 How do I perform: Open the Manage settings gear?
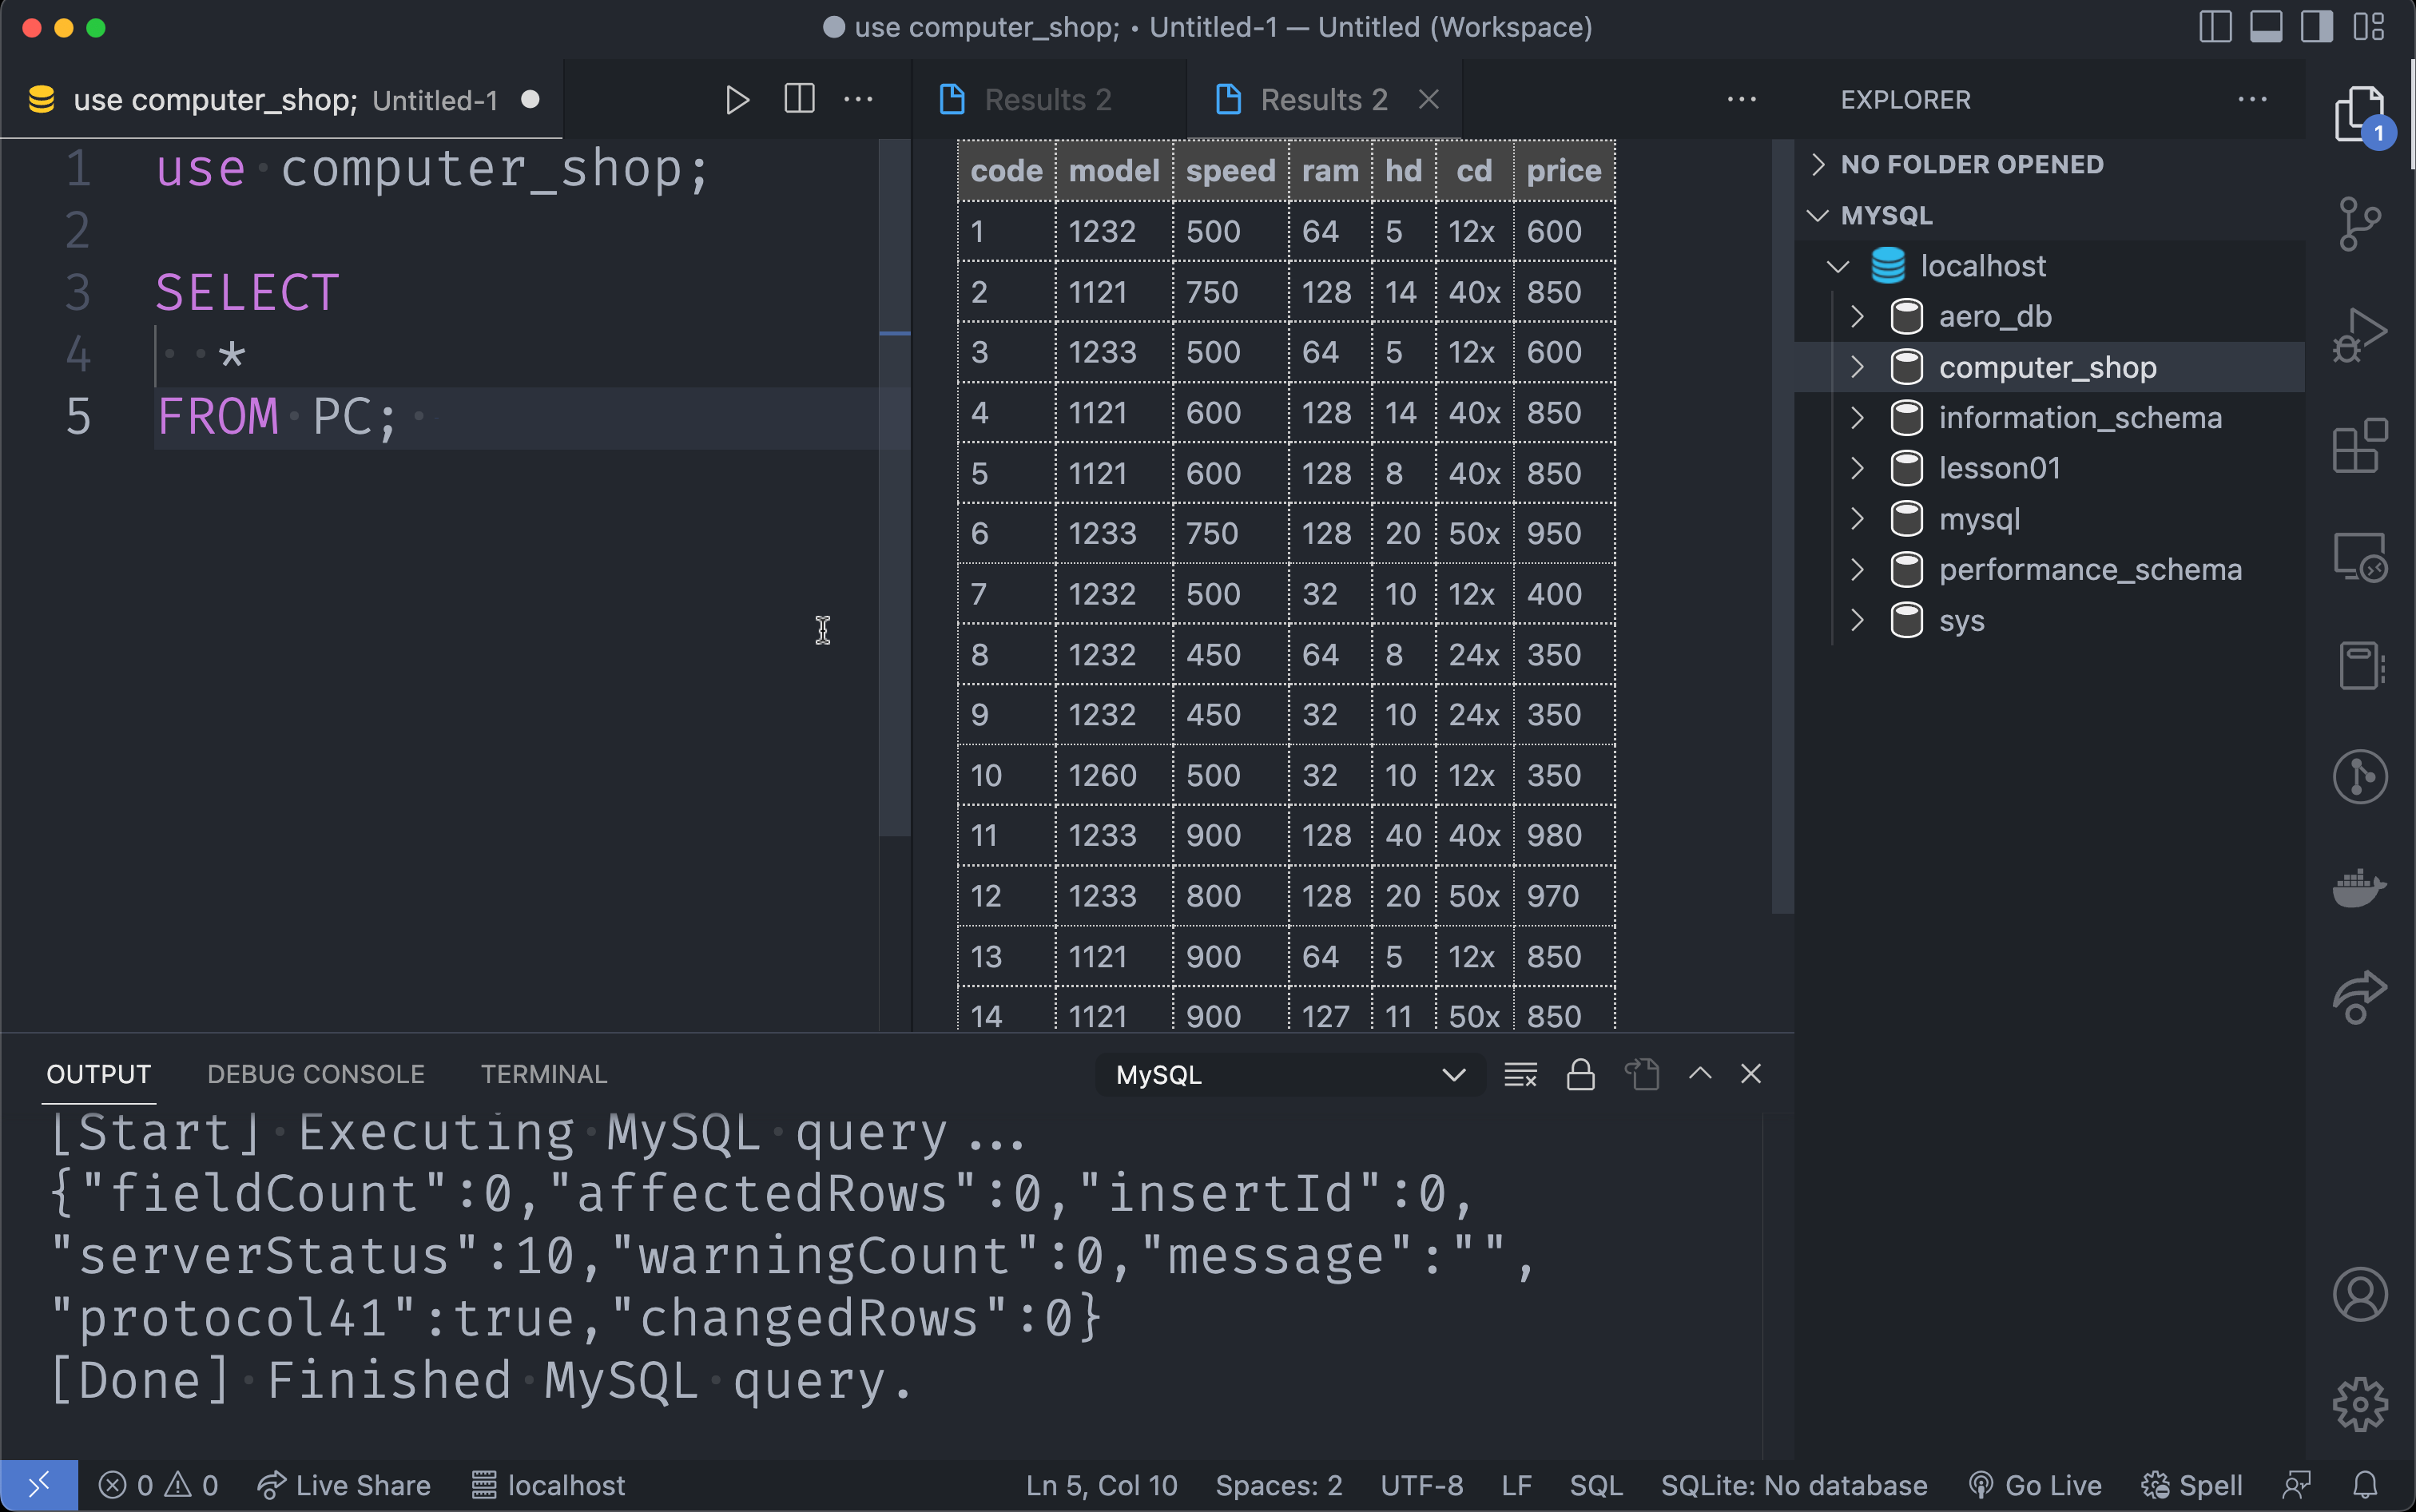2360,1405
